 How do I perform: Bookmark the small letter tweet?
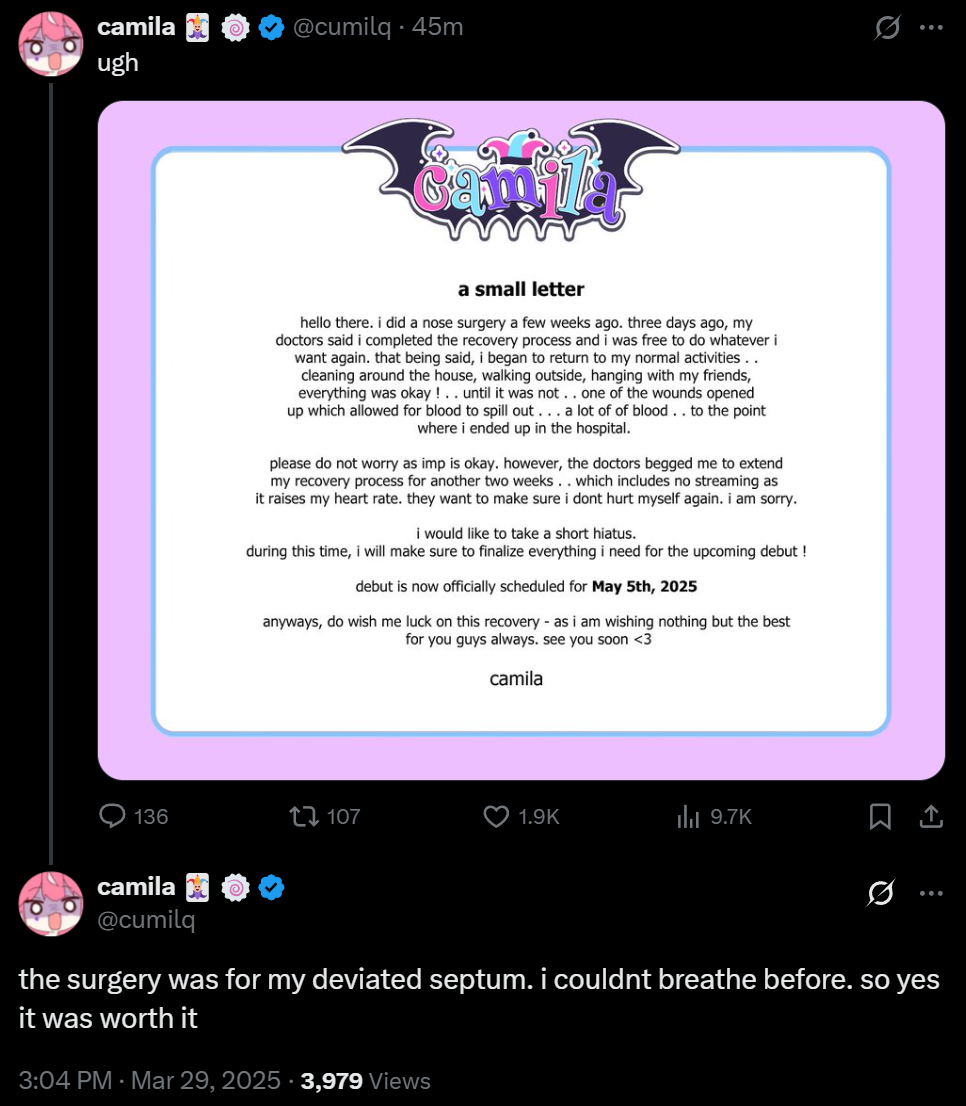pyautogui.click(x=880, y=816)
